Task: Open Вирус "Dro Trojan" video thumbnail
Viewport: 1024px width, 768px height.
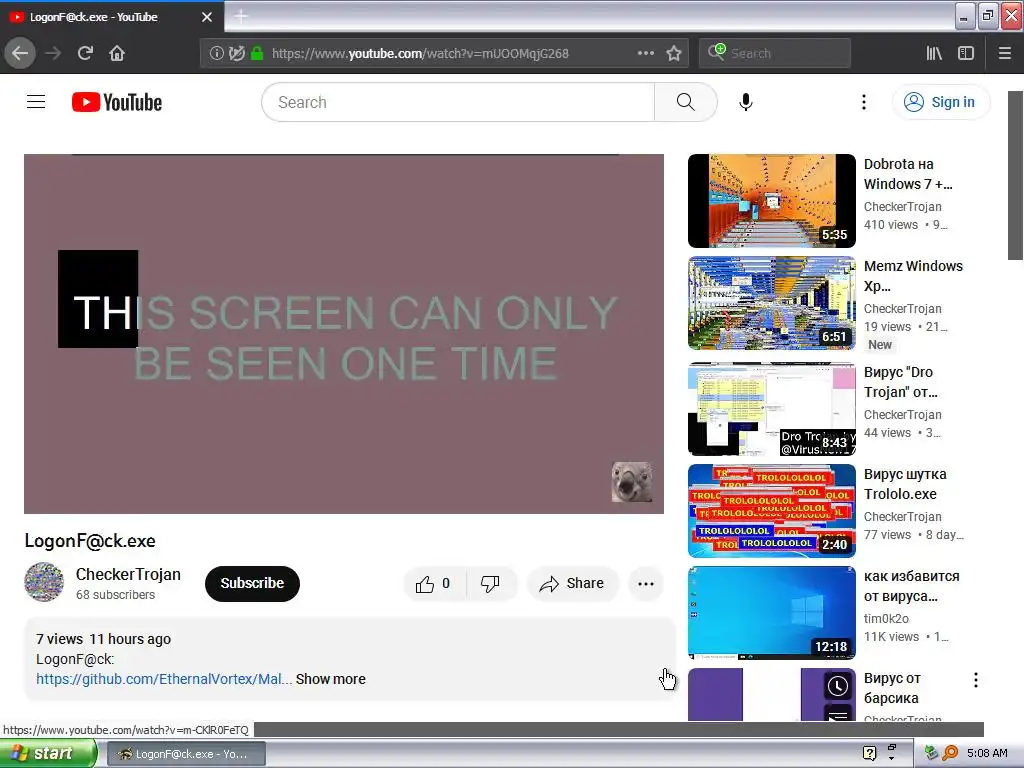Action: [x=771, y=409]
